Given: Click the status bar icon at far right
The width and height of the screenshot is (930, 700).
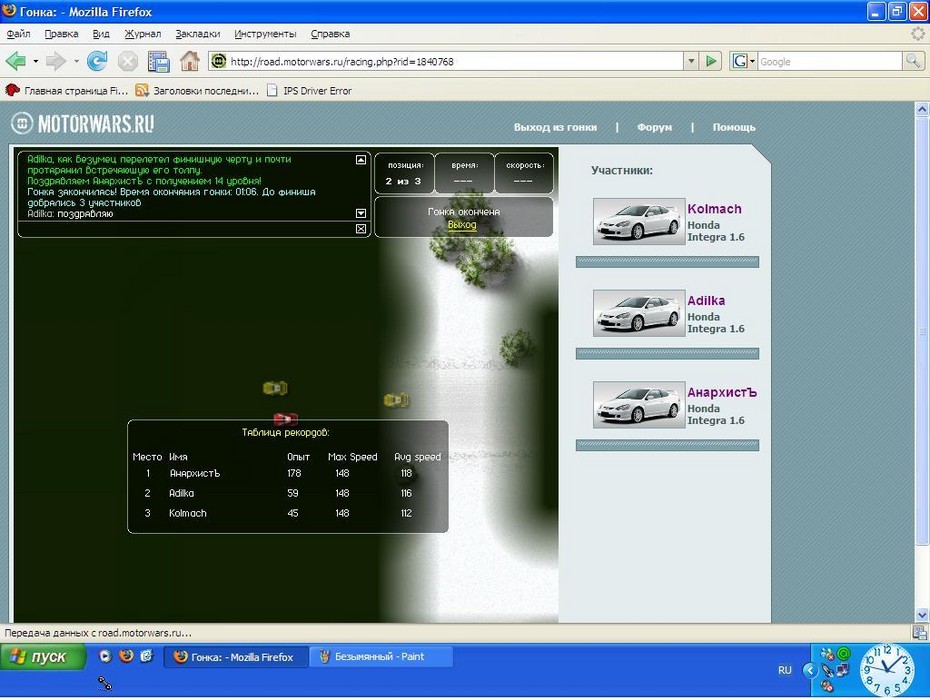Looking at the screenshot, I should coord(920,633).
